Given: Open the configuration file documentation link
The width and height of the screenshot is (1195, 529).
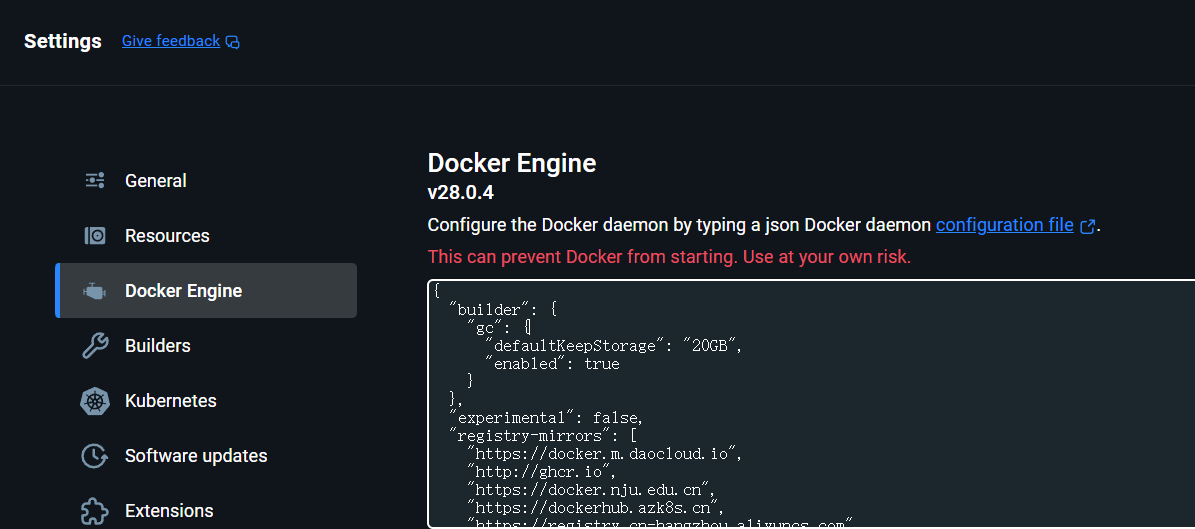Looking at the screenshot, I should (x=1004, y=225).
